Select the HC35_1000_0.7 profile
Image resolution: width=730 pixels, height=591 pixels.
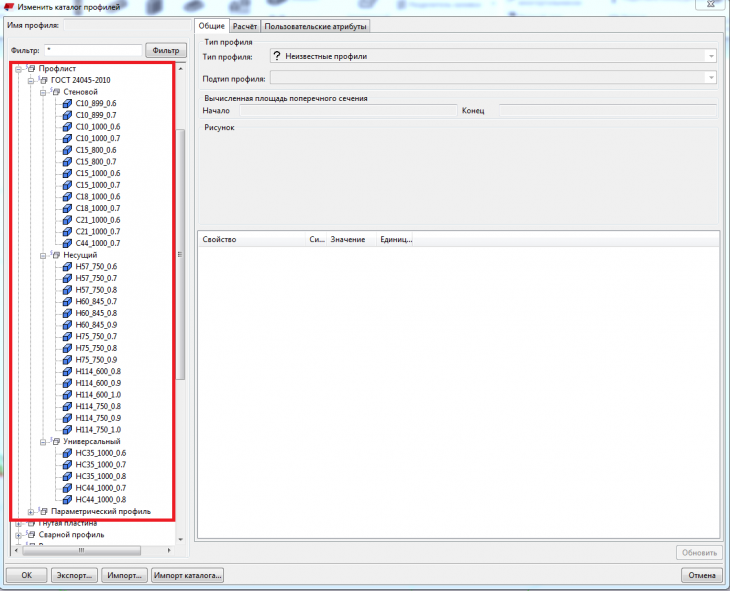pyautogui.click(x=101, y=464)
